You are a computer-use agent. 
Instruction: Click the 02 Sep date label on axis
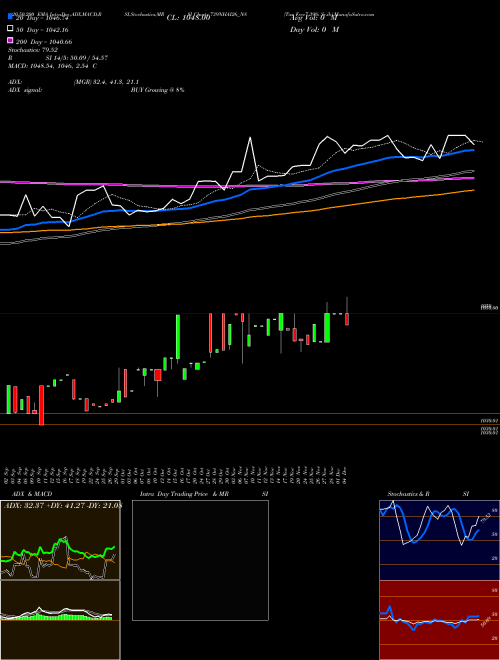tap(7, 475)
